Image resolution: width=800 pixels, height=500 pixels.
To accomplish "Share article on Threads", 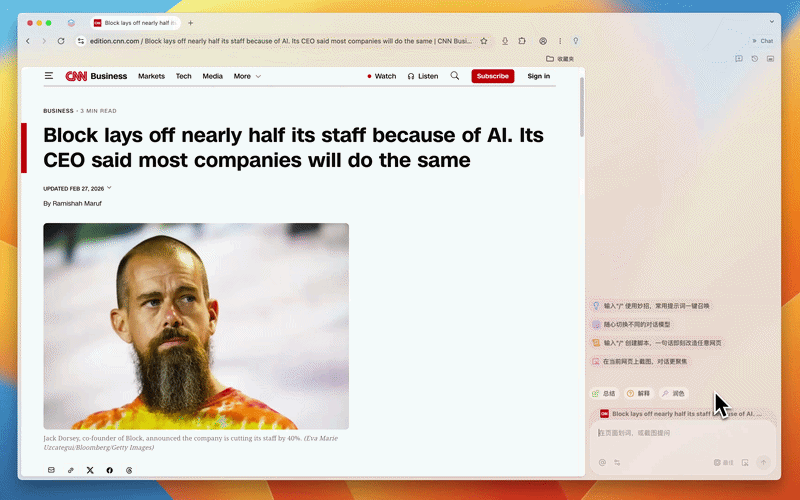I will 128,470.
